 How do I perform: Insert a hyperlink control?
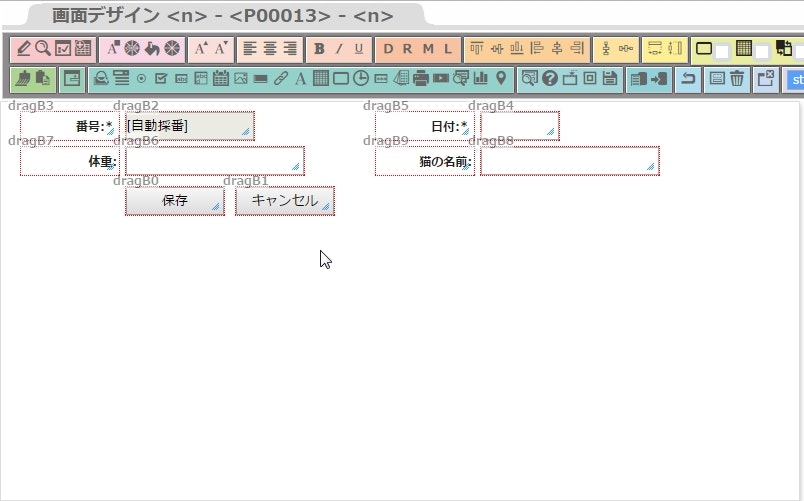coord(281,79)
